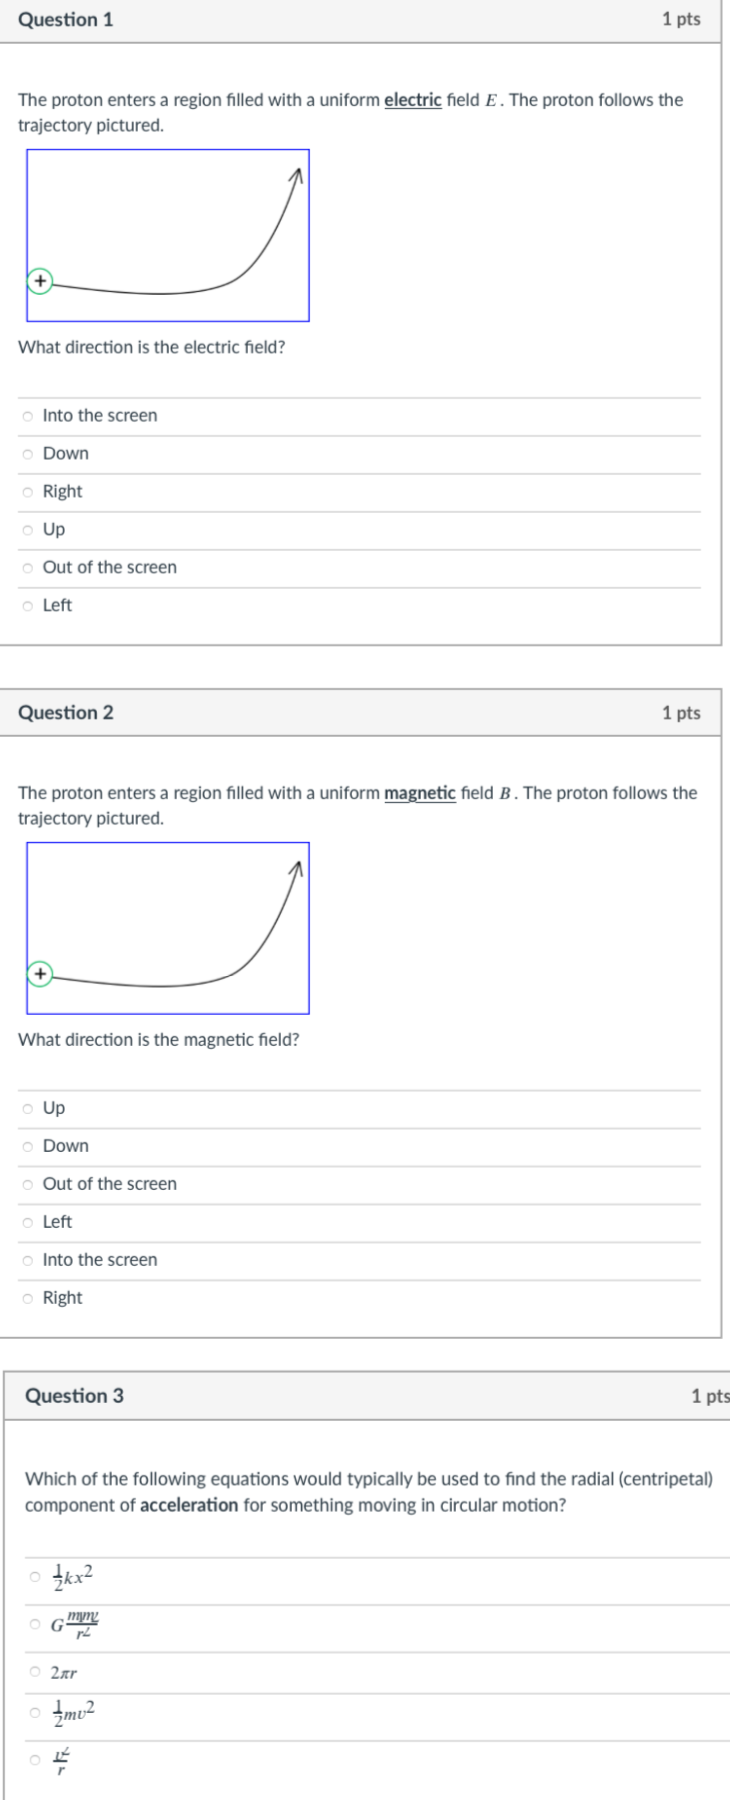The image size is (730, 1800).
Task: Choose 'Down' for the electric field question
Action: (x=28, y=454)
